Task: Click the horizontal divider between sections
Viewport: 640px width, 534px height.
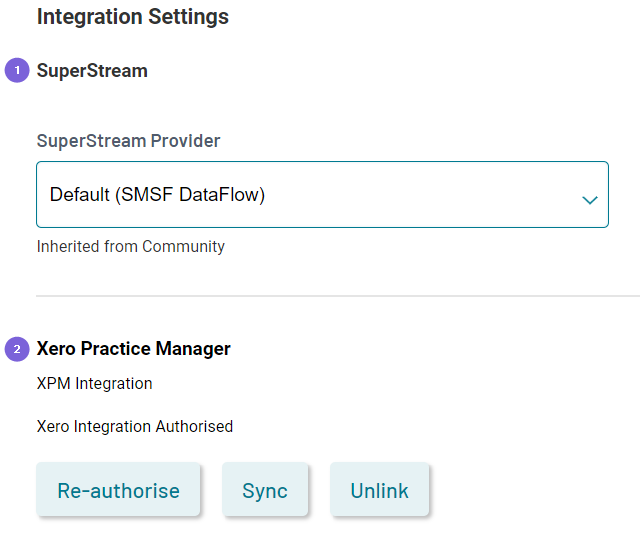Action: tap(338, 296)
